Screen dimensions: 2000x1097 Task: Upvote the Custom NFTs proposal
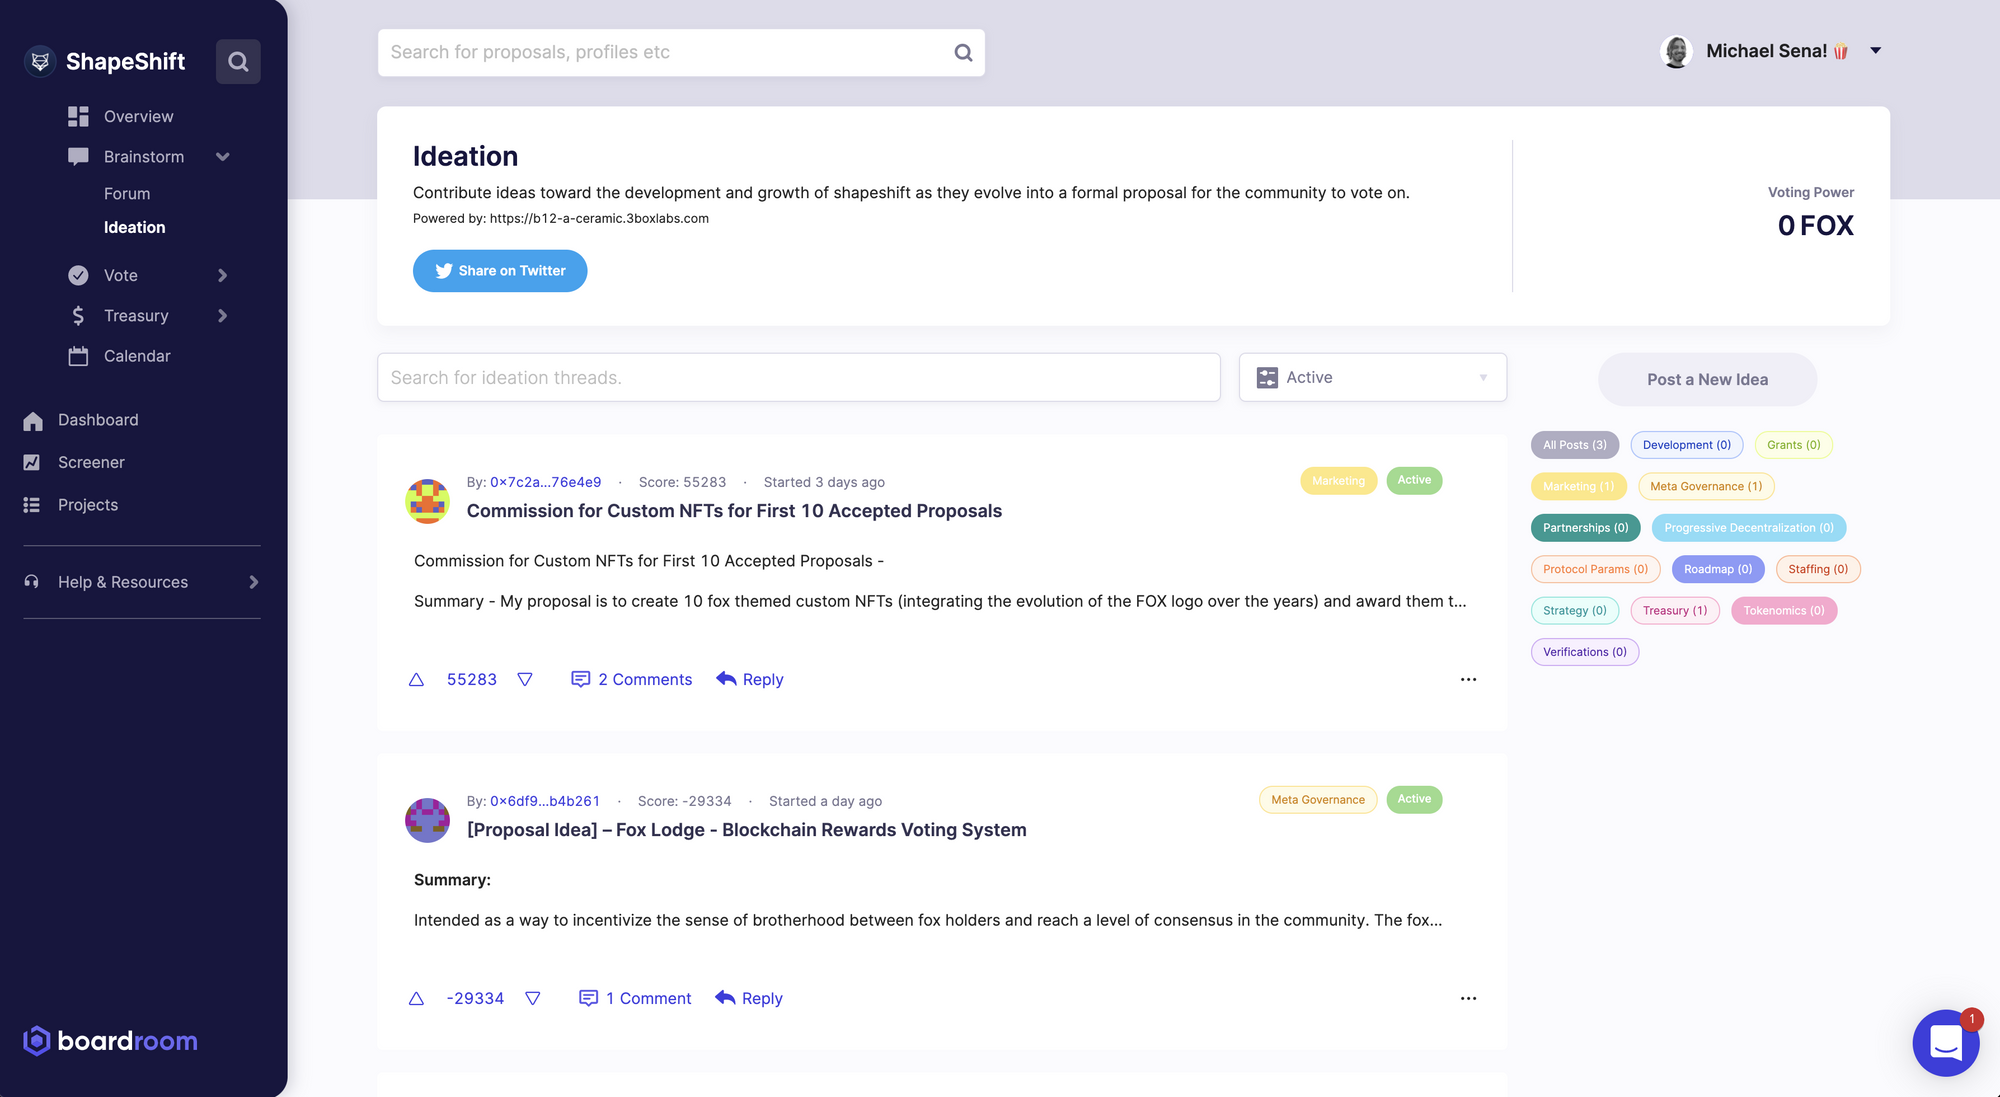tap(417, 680)
